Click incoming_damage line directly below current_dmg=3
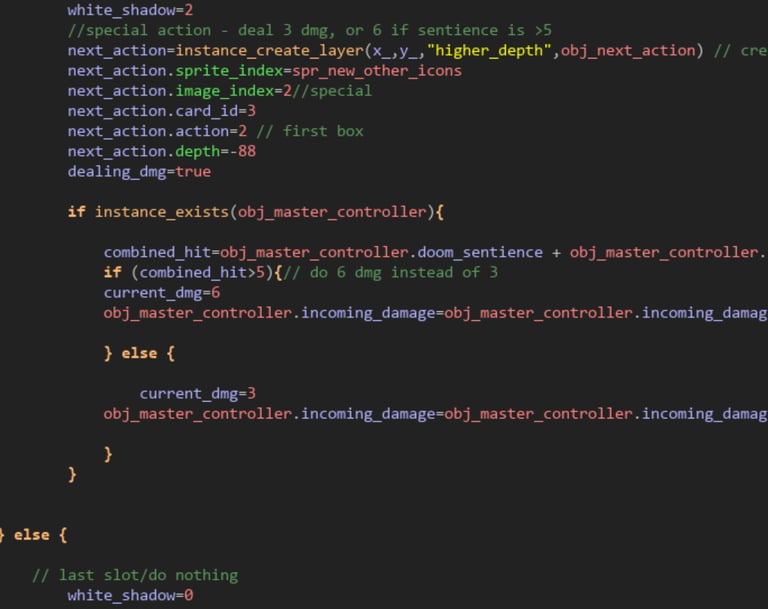Screen dimensions: 768x609 click(x=435, y=414)
